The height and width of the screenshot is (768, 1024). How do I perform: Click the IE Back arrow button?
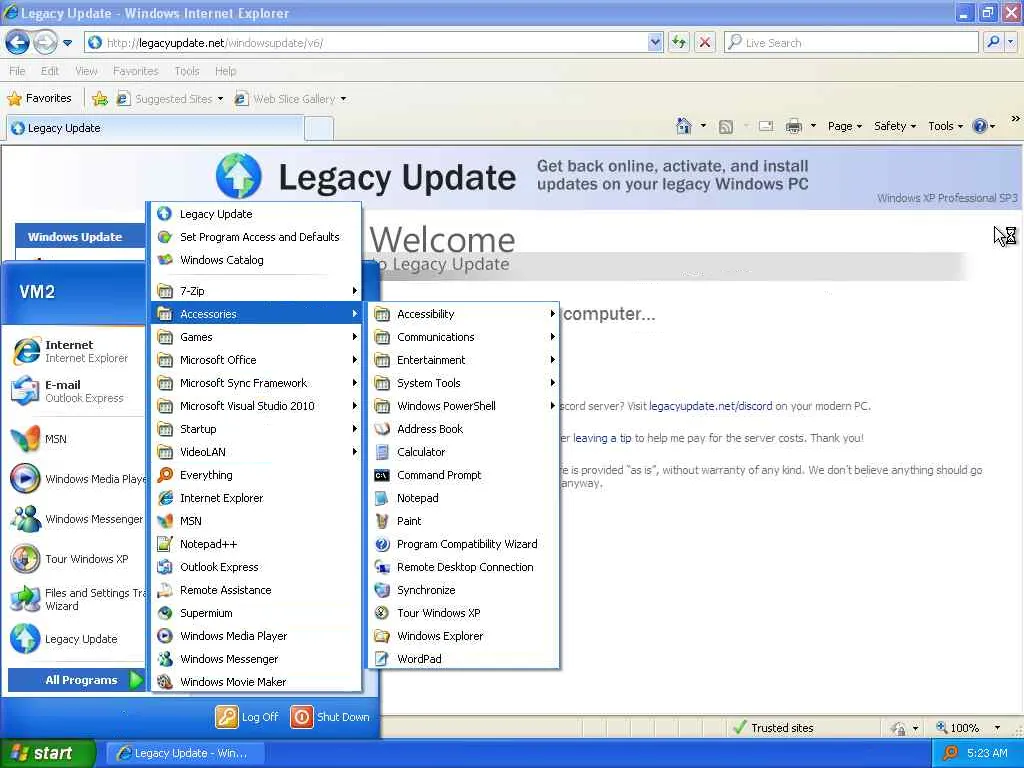tap(18, 43)
